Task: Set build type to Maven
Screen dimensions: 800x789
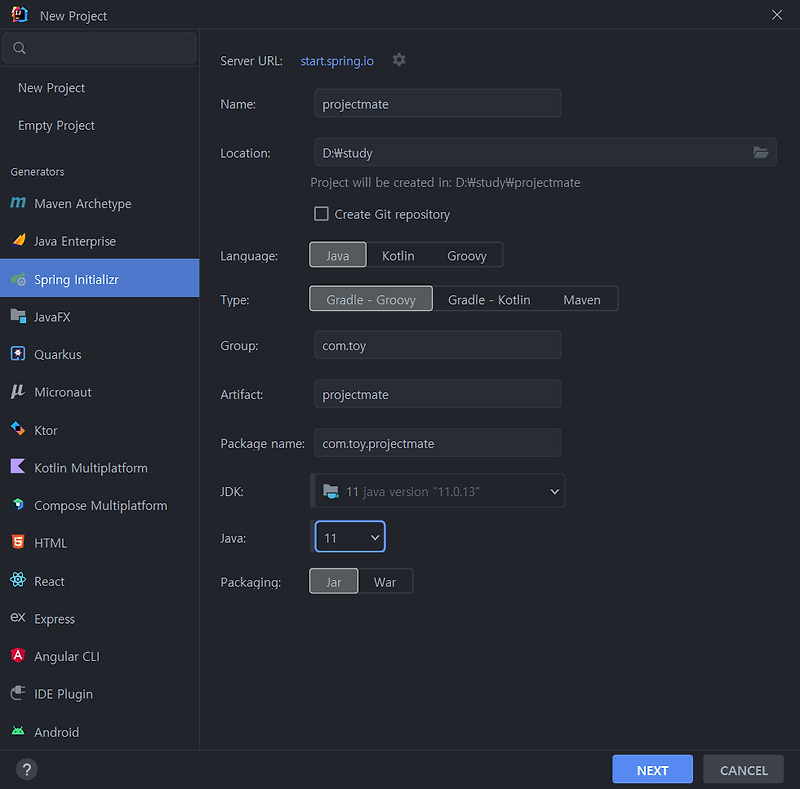Action: tap(582, 300)
